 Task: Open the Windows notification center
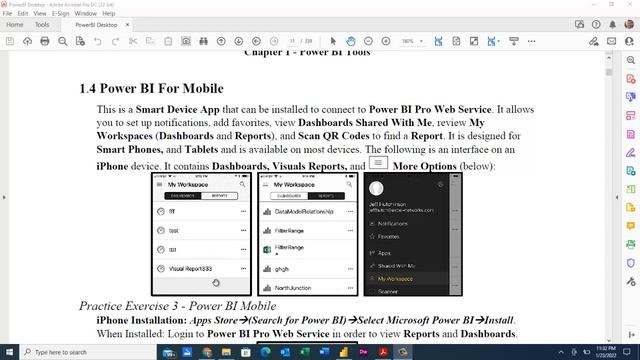point(627,352)
